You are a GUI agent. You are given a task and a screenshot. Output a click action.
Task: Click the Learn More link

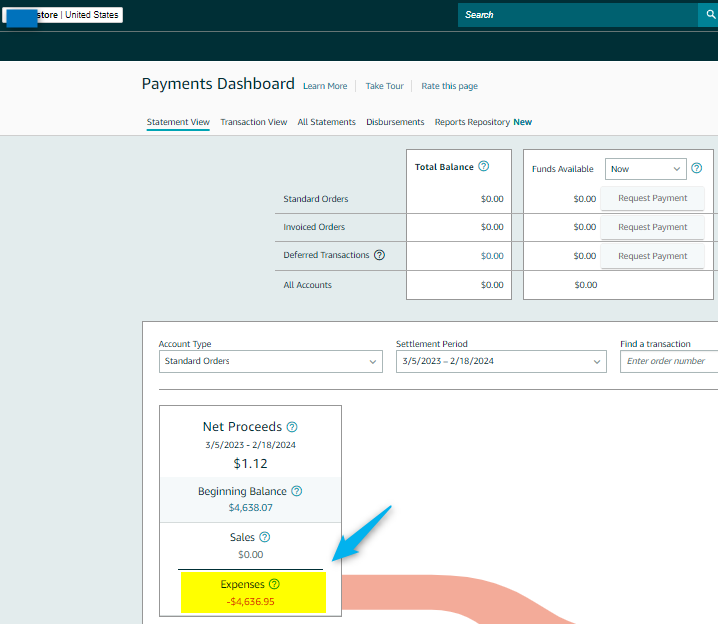[325, 86]
